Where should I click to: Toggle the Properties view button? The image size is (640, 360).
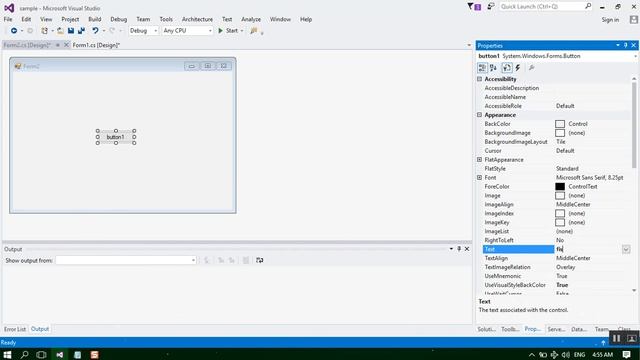(x=507, y=68)
